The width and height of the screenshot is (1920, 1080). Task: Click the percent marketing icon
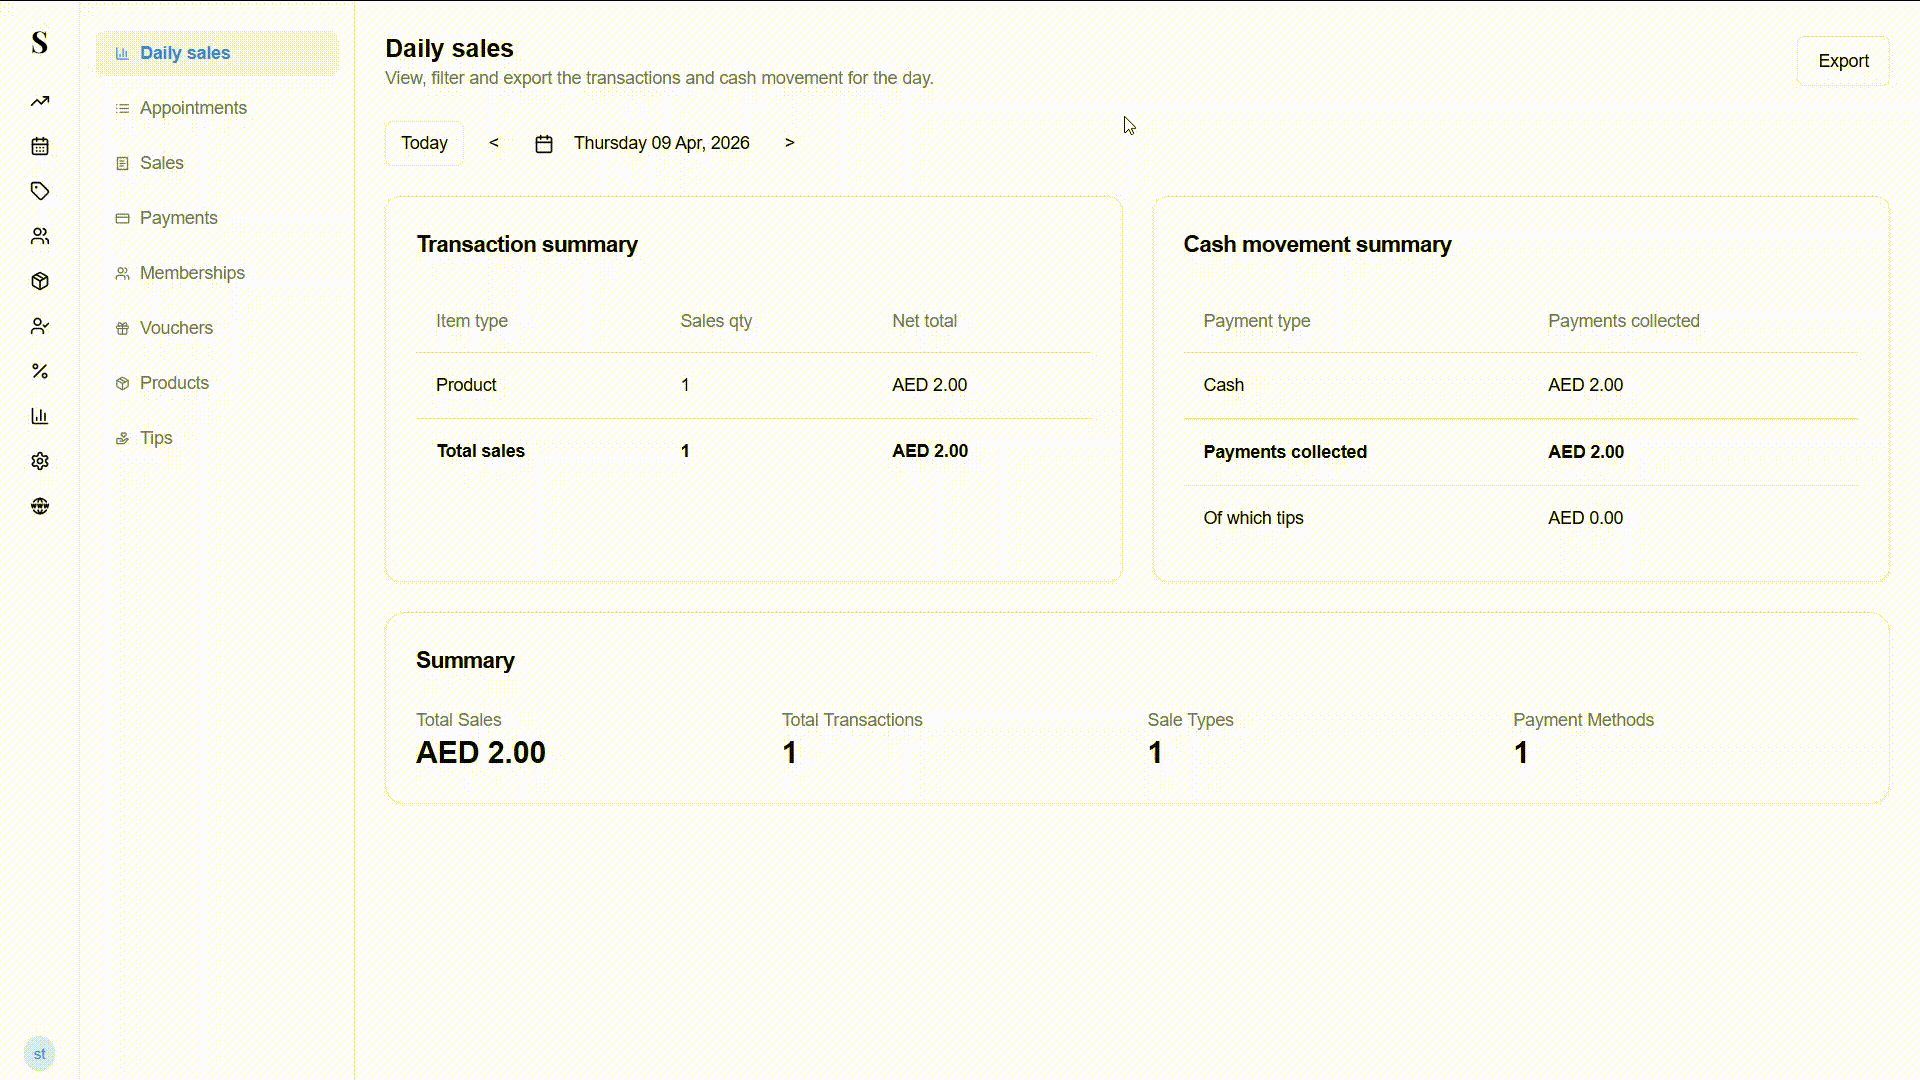tap(40, 371)
